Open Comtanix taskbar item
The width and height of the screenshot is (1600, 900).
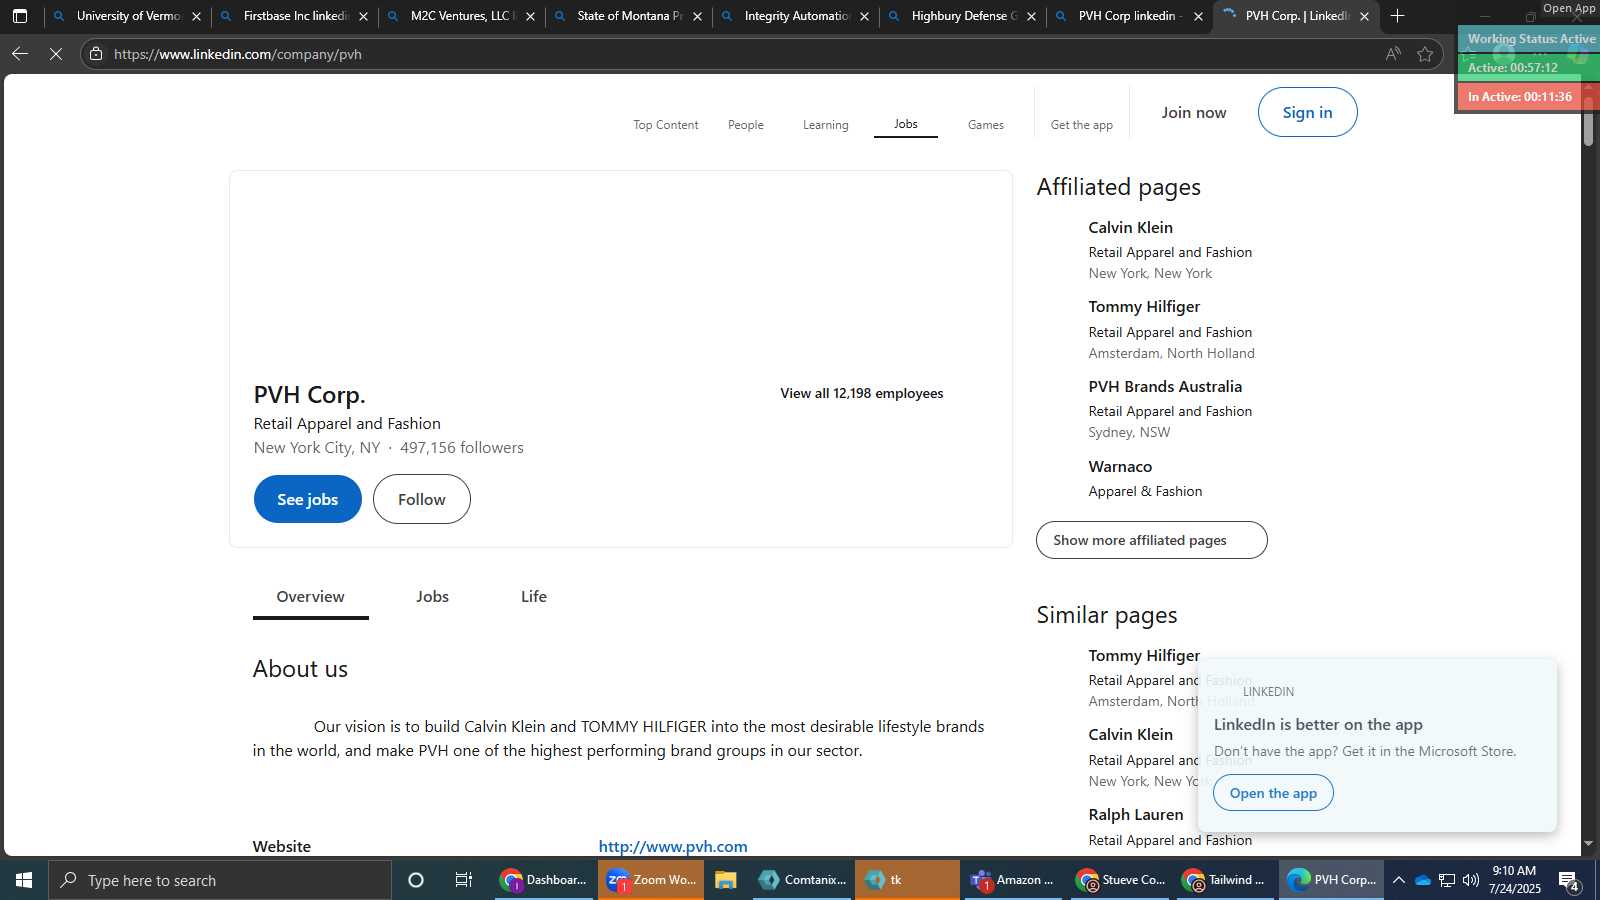point(802,880)
